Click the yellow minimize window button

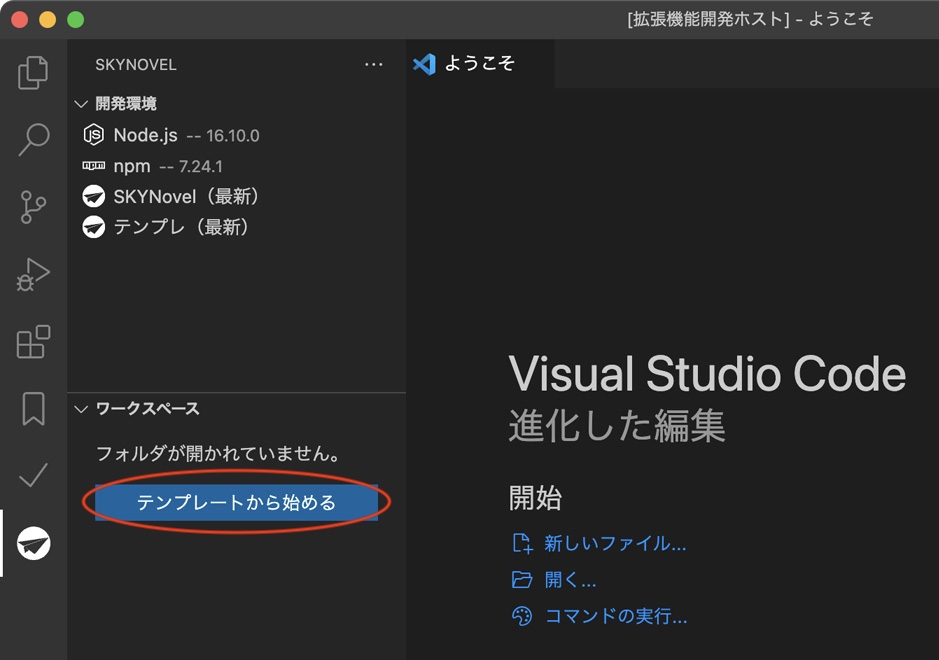[47, 19]
